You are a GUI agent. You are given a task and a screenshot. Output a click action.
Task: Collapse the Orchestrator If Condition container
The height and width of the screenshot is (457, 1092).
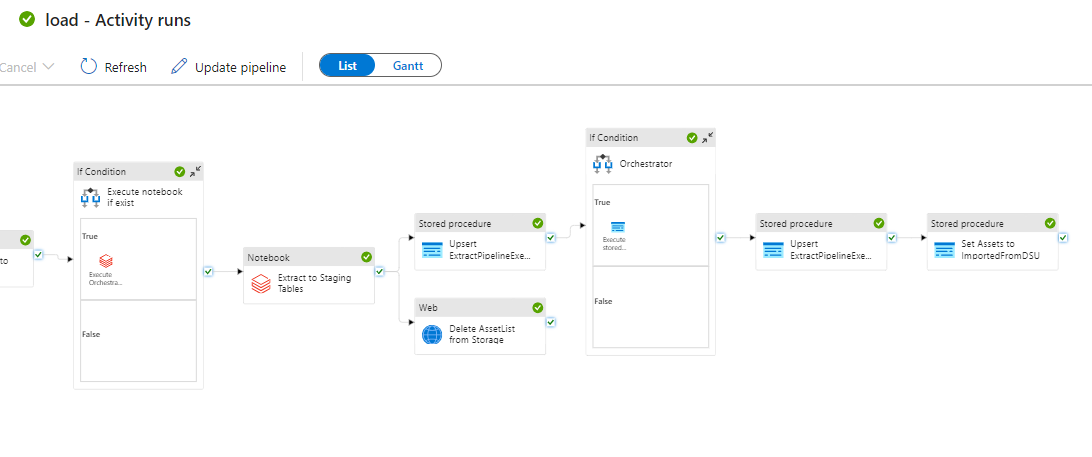(708, 138)
